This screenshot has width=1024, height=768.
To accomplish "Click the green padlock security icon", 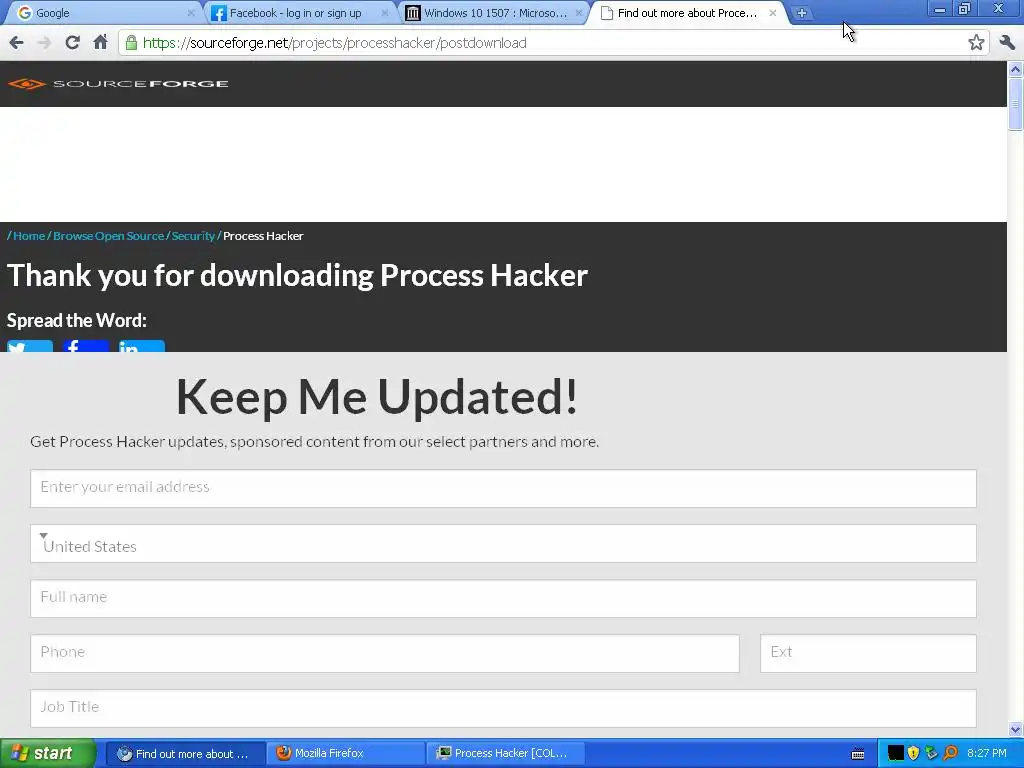I will click(131, 43).
